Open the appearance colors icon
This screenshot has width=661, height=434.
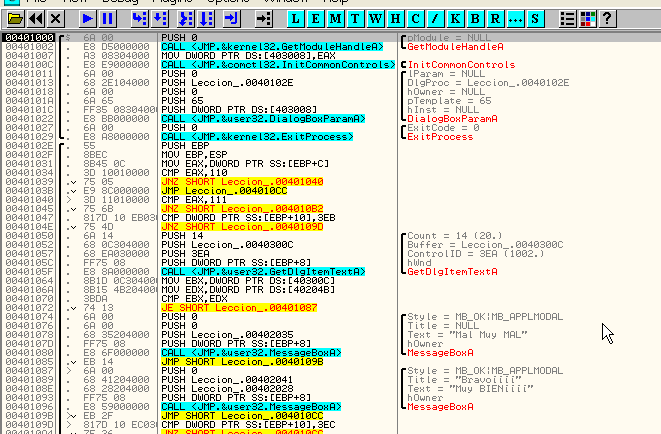tap(586, 19)
